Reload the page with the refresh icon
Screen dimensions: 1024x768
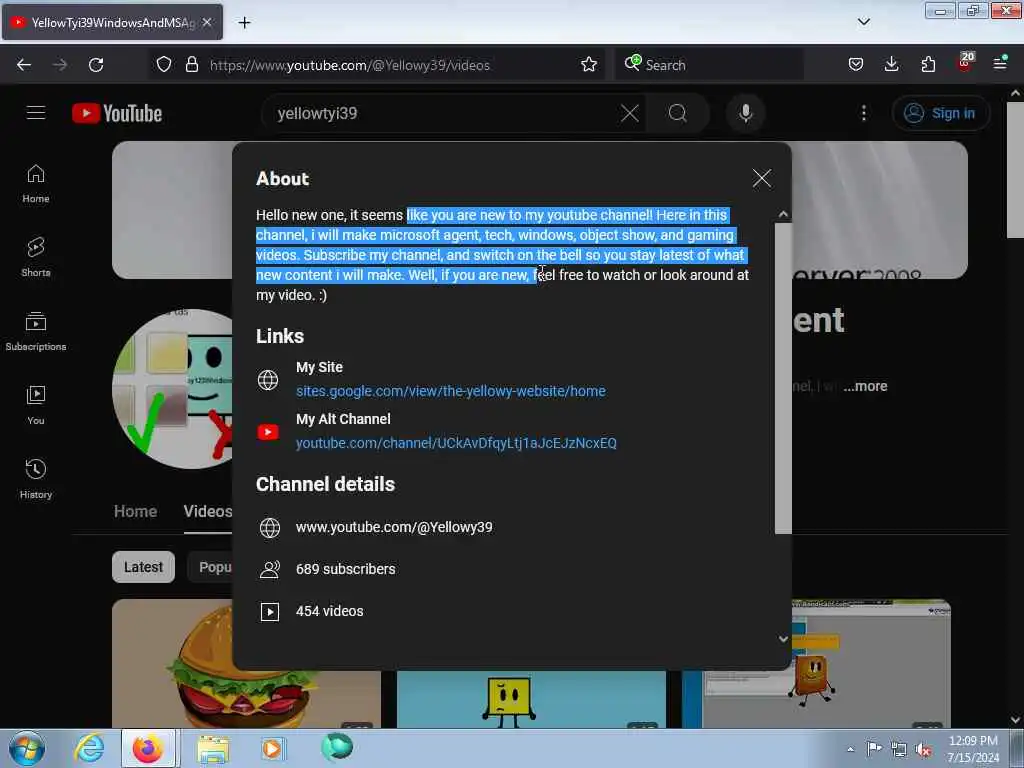[96, 65]
